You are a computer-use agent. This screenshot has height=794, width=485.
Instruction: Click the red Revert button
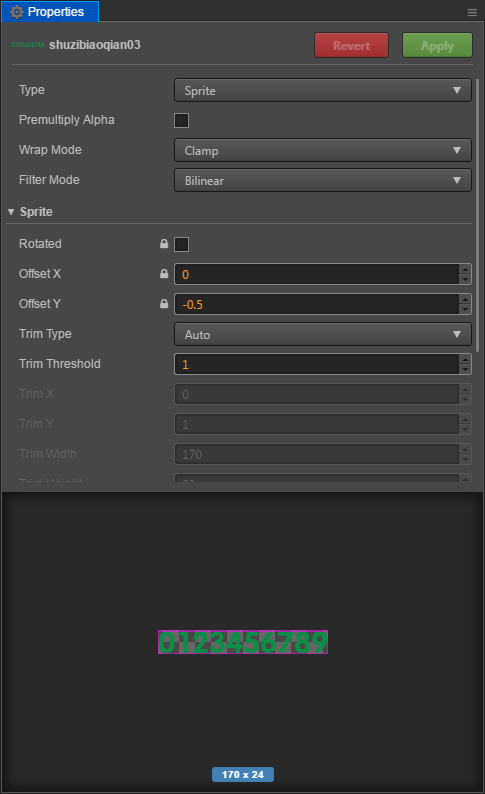click(x=351, y=46)
